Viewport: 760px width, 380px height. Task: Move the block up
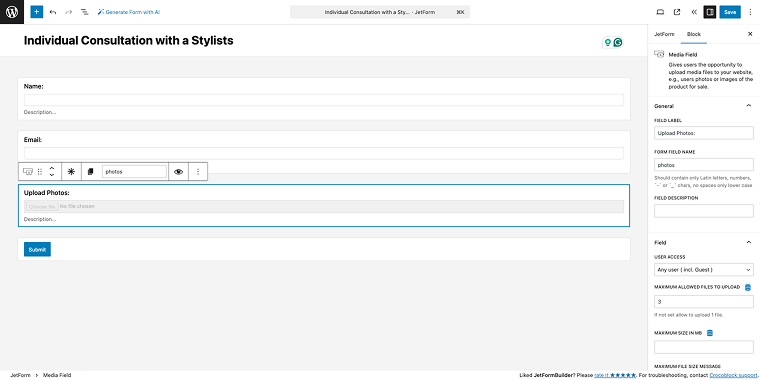(52, 168)
